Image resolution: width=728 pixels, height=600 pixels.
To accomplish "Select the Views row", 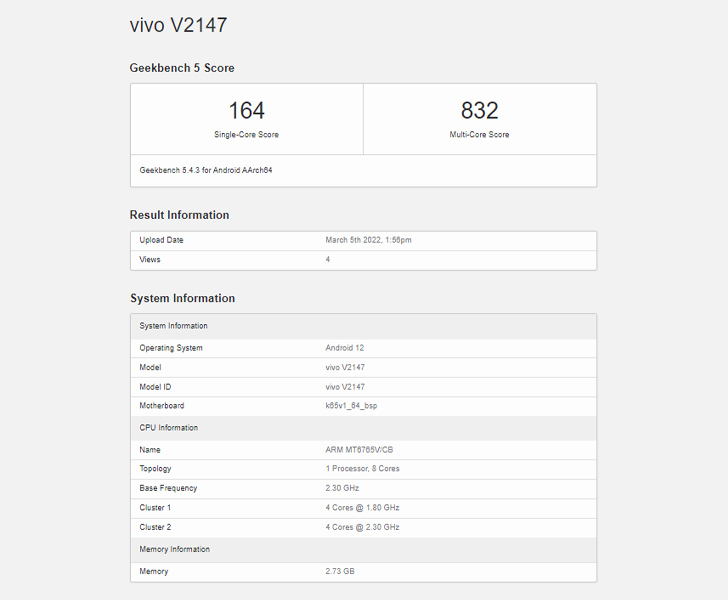I will click(x=364, y=260).
